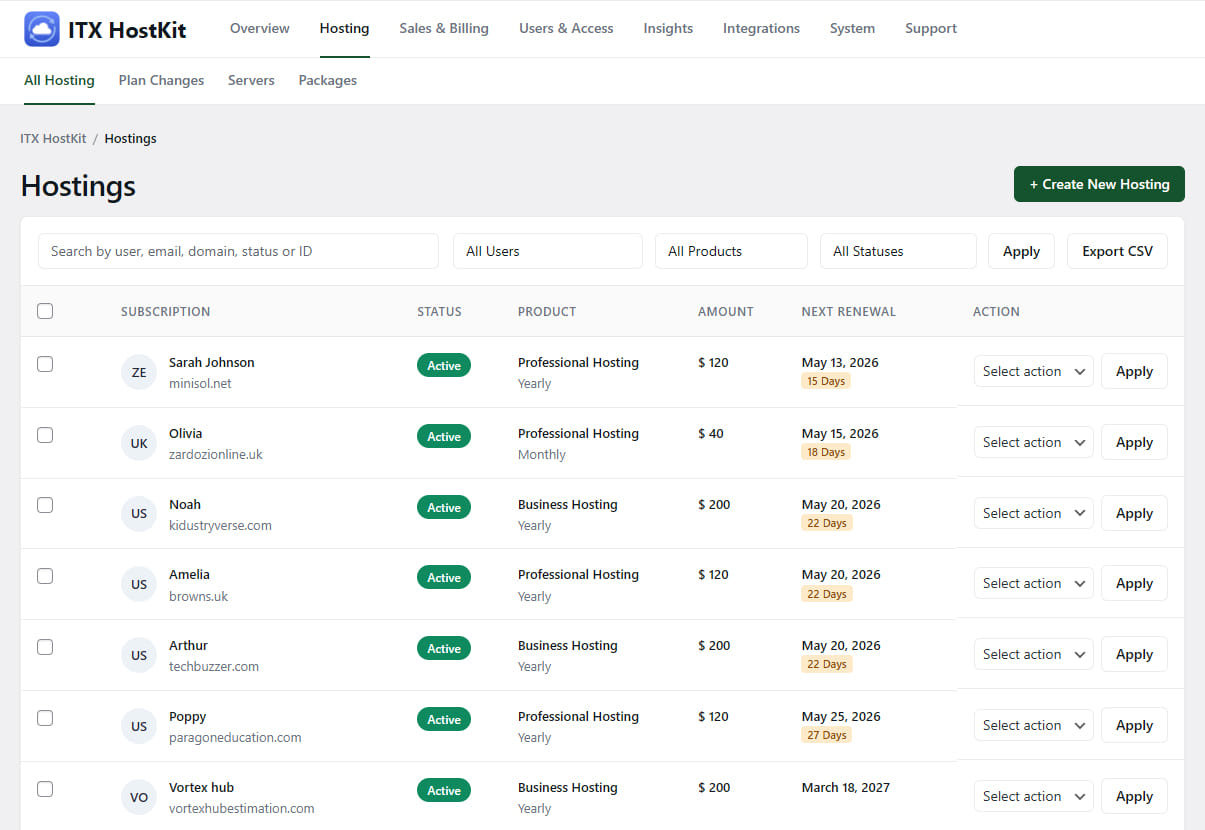Switch to the Packages tab
1205x830 pixels.
point(327,80)
